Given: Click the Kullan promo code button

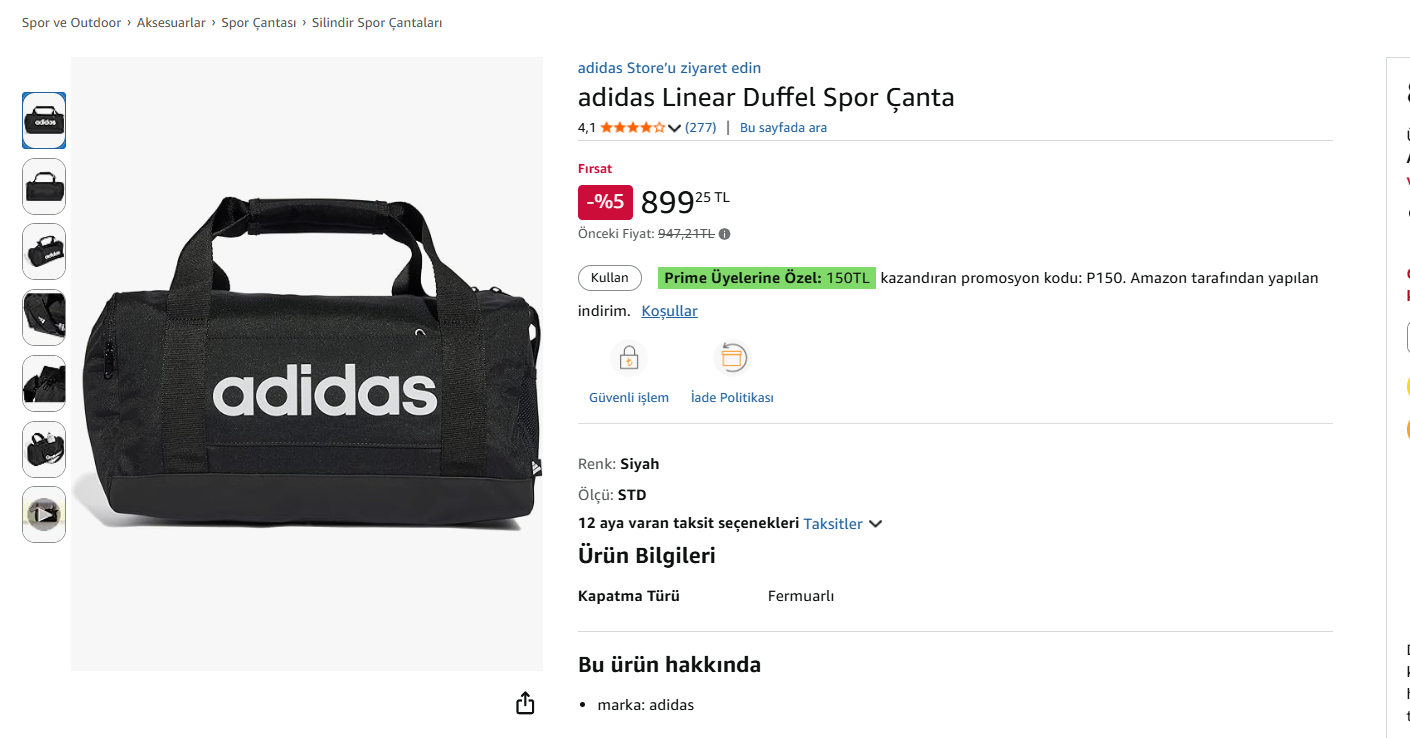Looking at the screenshot, I should pyautogui.click(x=610, y=278).
